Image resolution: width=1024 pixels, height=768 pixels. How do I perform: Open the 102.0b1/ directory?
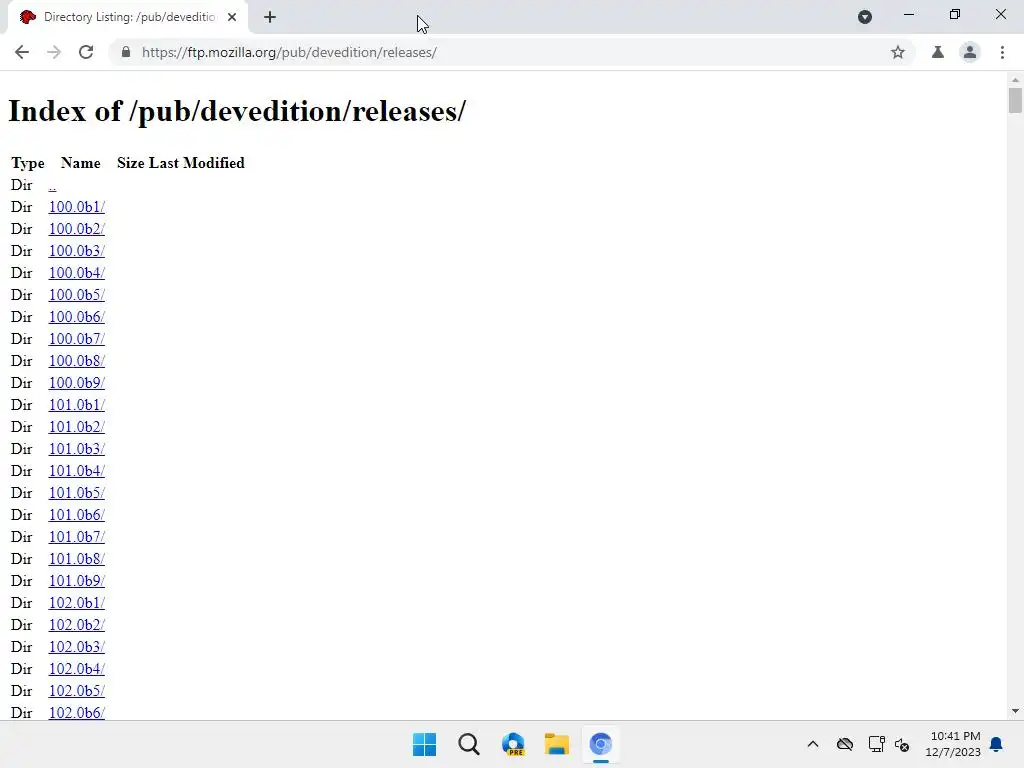point(76,603)
